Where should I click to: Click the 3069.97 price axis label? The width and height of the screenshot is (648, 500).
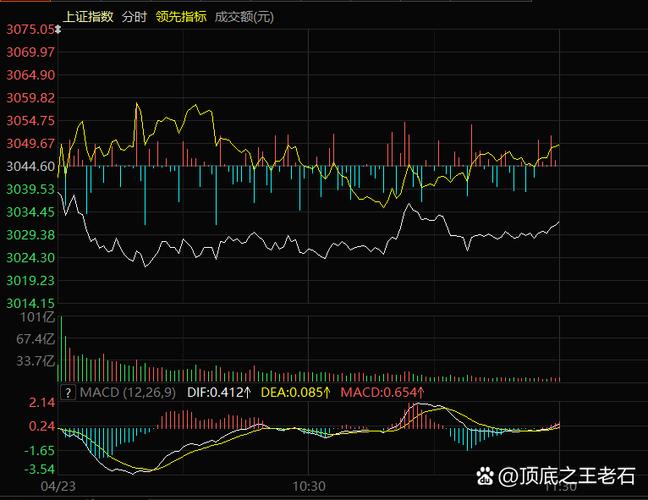(30, 52)
